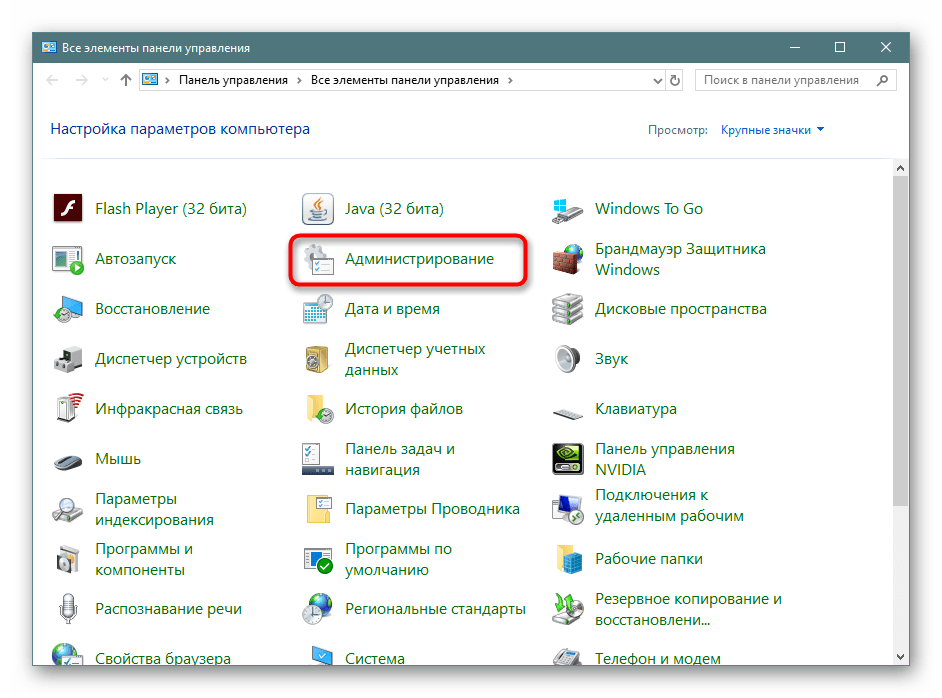Go up one level with the Up arrow
942x698 pixels.
coord(126,80)
